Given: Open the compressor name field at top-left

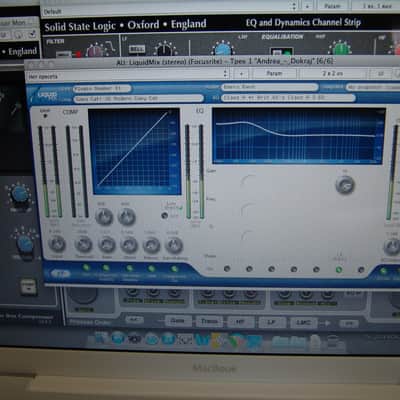Looking at the screenshot, I should pos(102,88).
